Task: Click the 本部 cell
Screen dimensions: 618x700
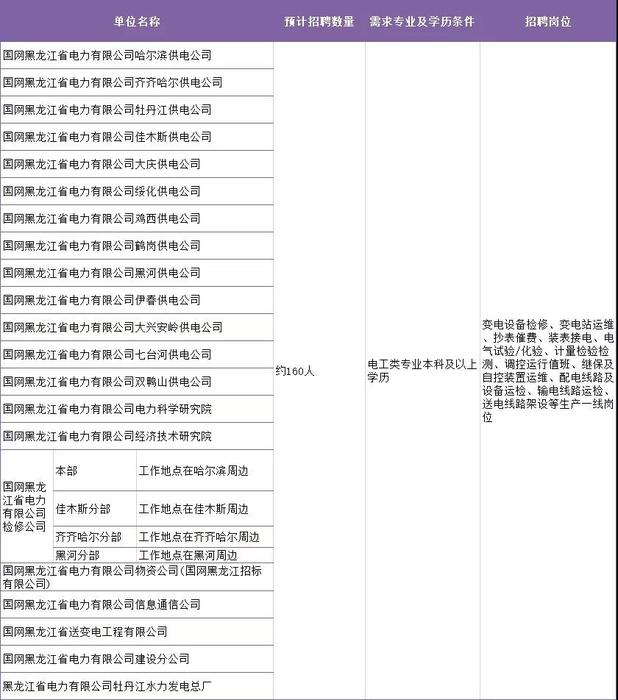Action: coord(95,471)
